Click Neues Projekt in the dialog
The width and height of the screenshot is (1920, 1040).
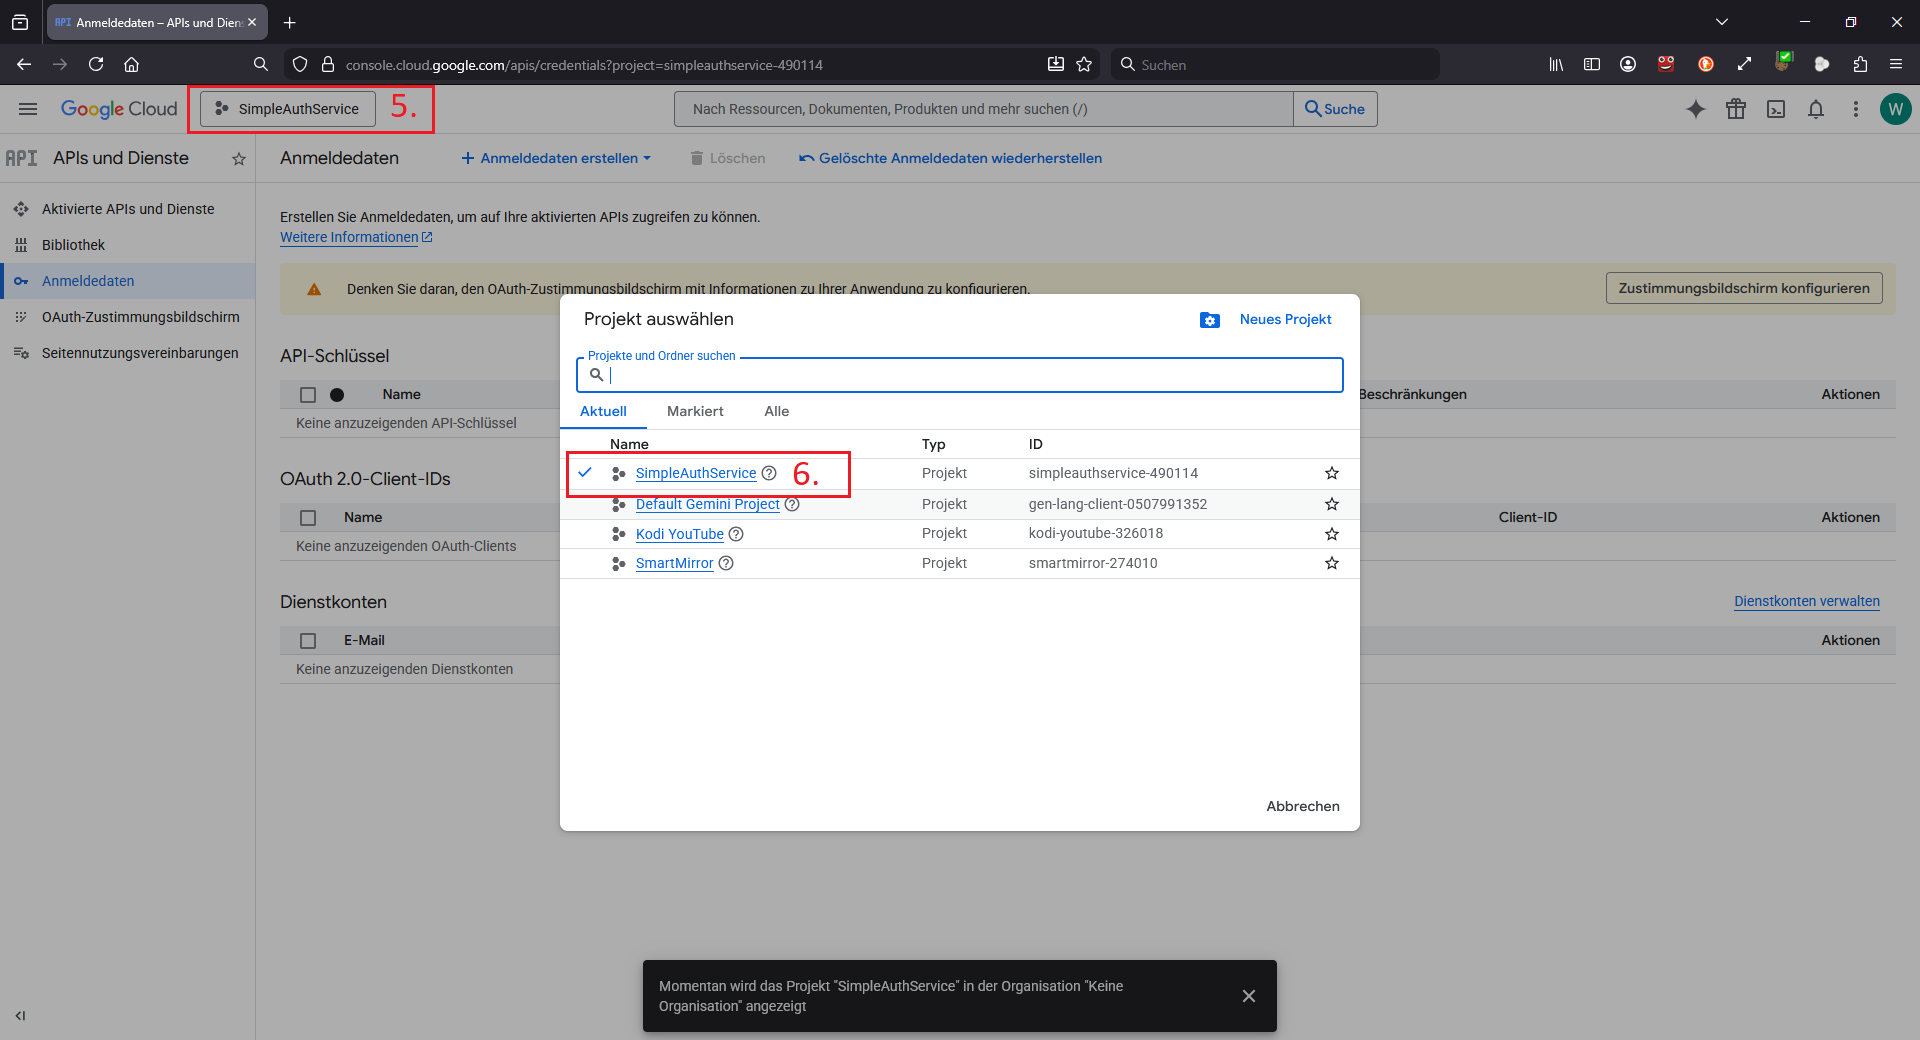pos(1285,319)
